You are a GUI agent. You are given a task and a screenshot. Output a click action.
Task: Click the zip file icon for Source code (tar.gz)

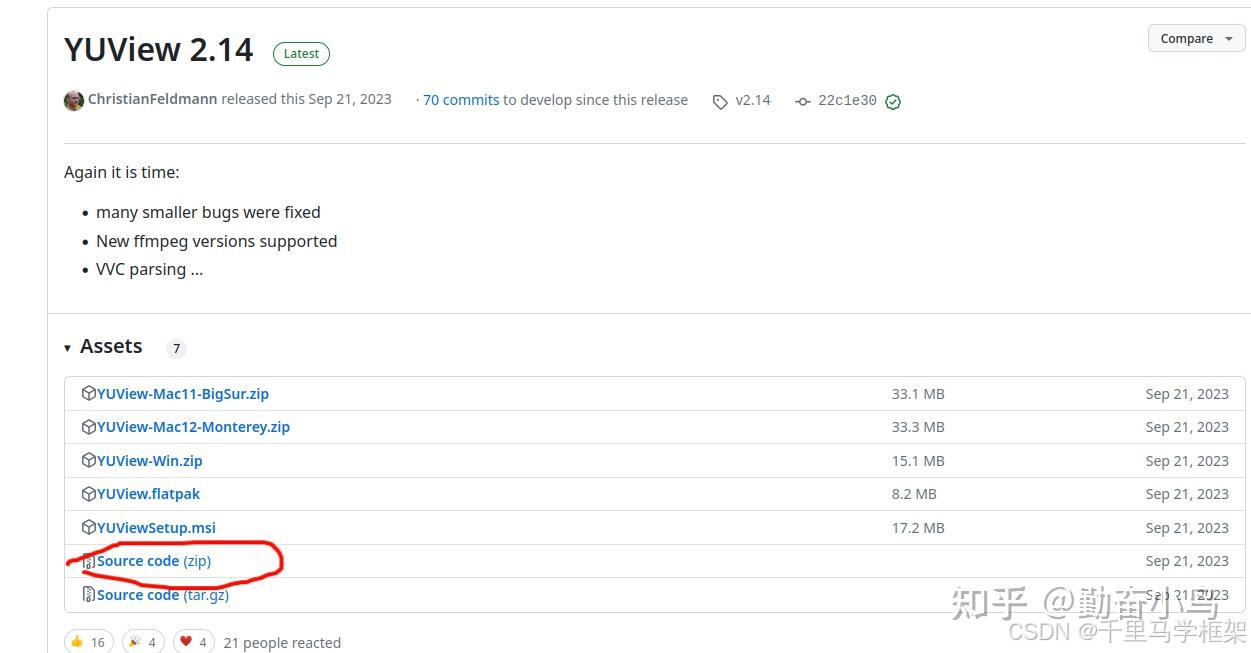[x=89, y=595]
